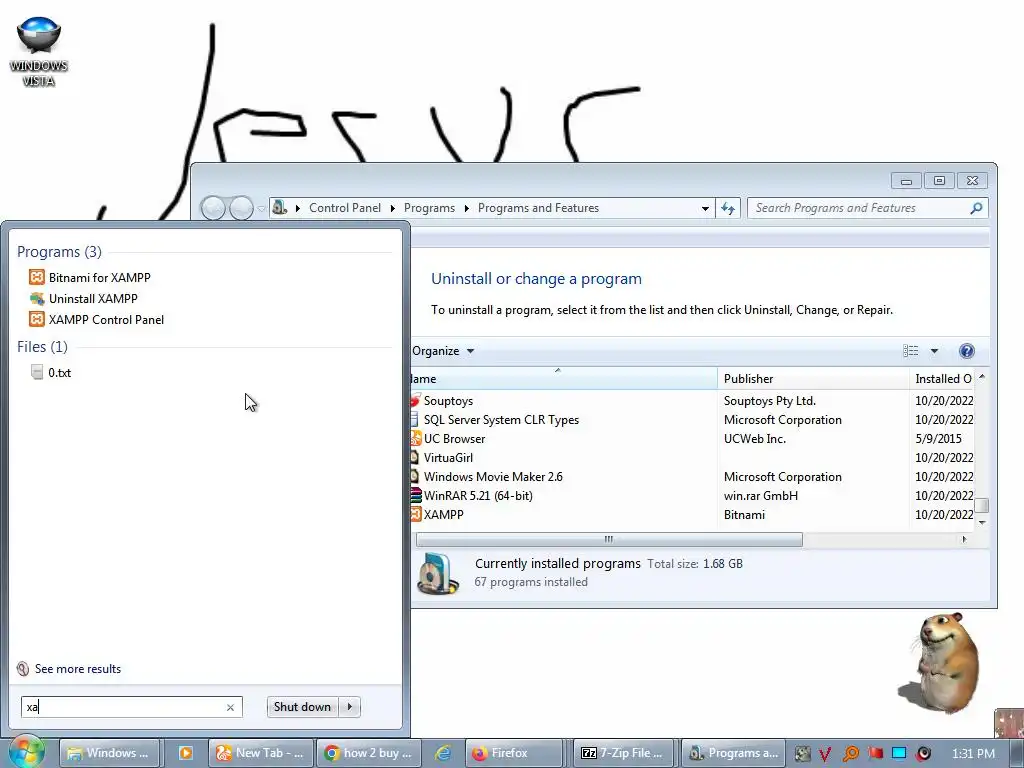Screen dimensions: 1024x768
Task: Switch to 7-Zip File Manager taskbar button
Action: (624, 753)
